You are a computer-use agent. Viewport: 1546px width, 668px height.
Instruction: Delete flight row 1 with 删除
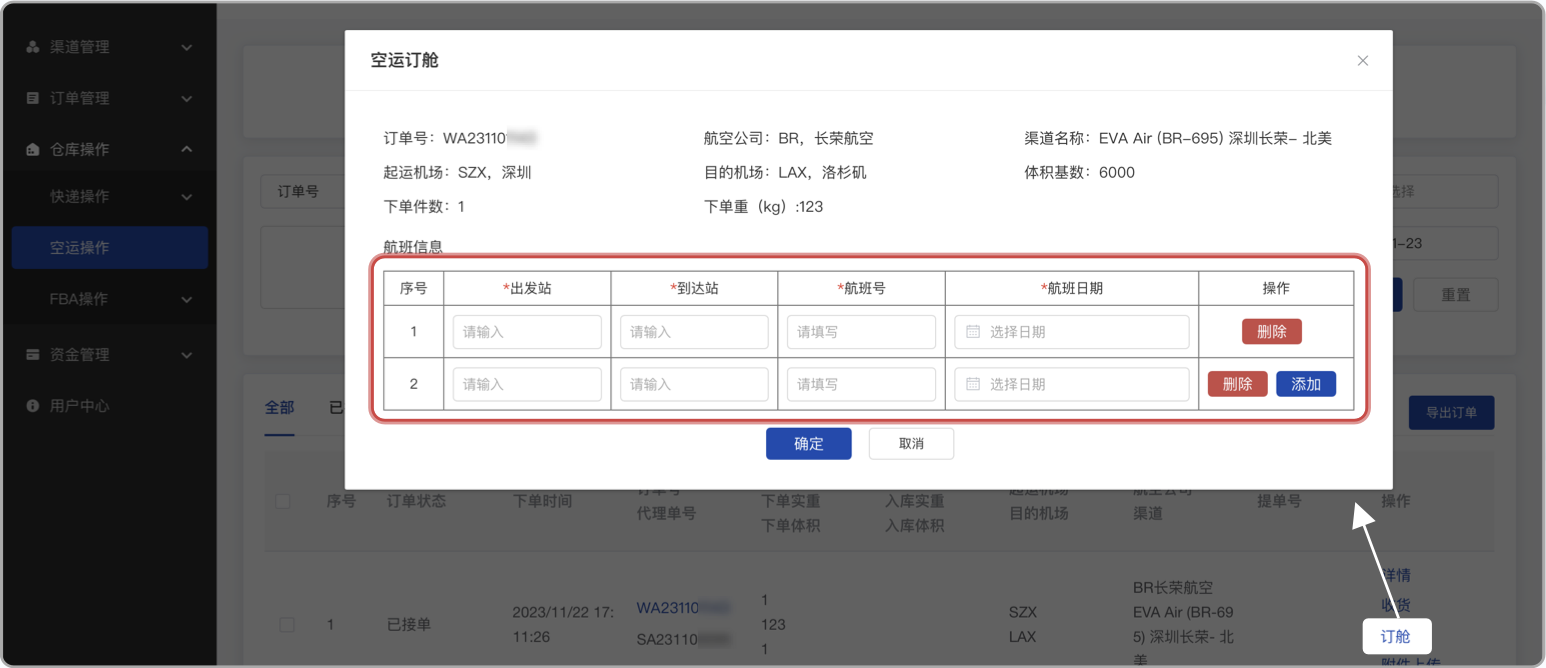(x=1271, y=332)
